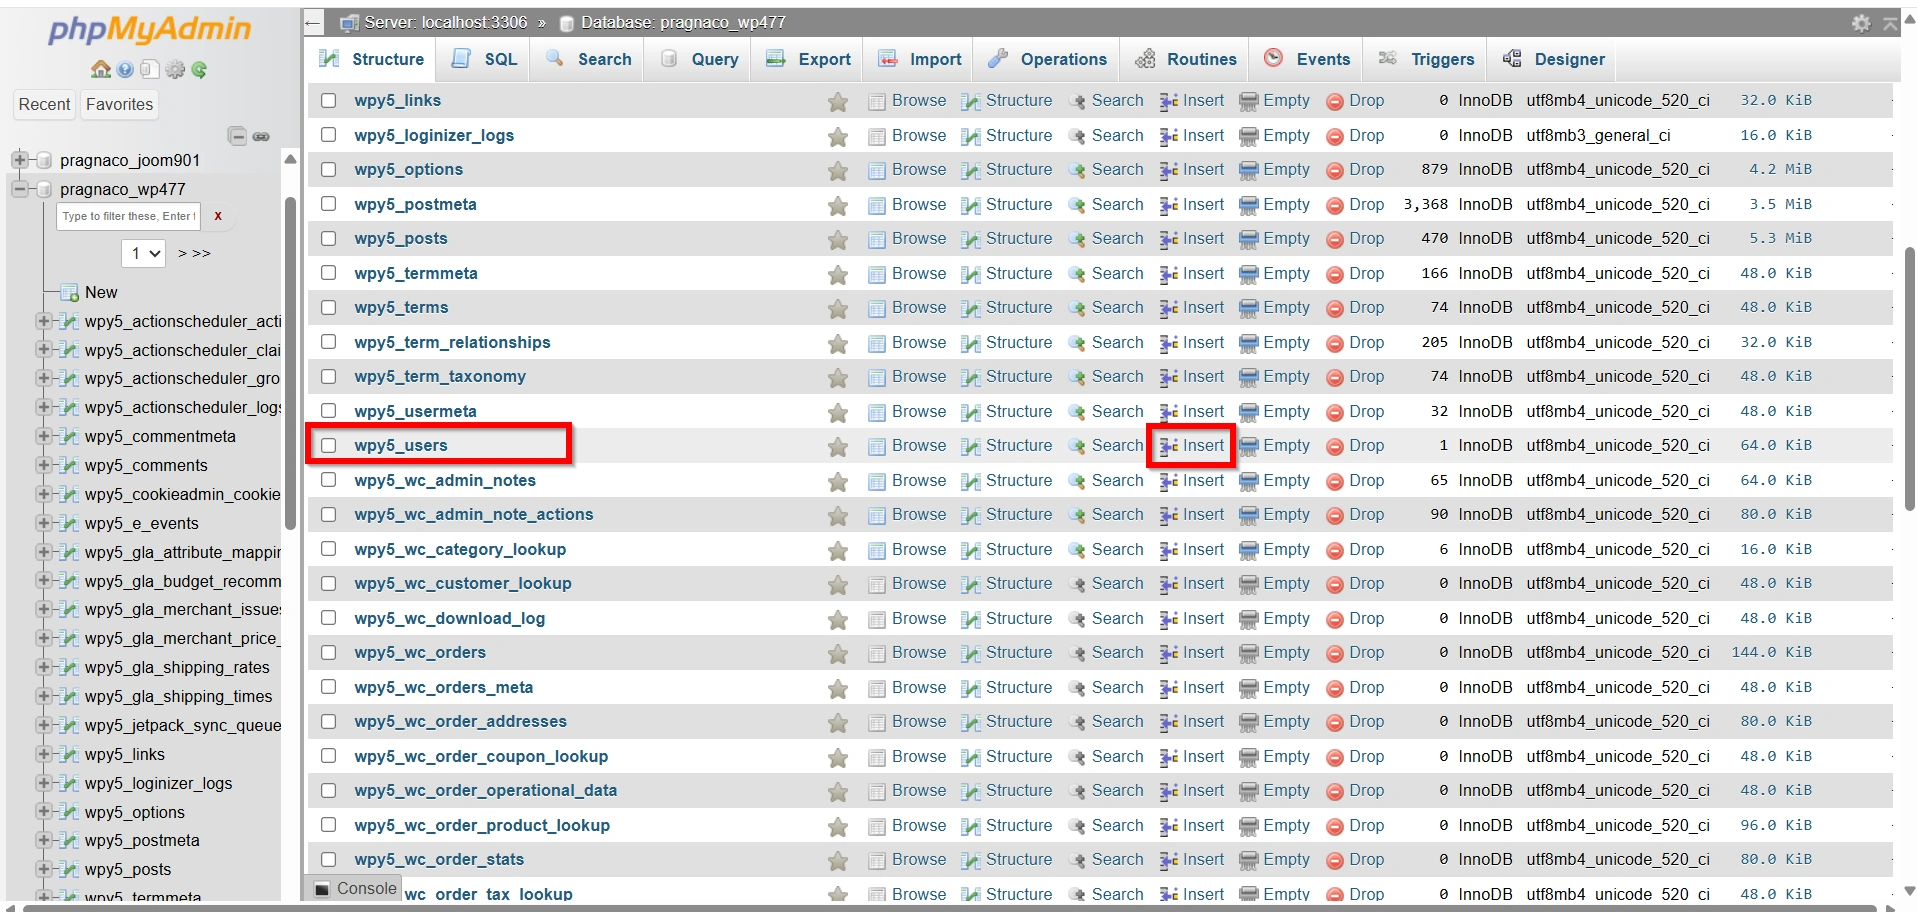Collapse all navigation tree items icon
Image resolution: width=1917 pixels, height=912 pixels.
pos(237,136)
